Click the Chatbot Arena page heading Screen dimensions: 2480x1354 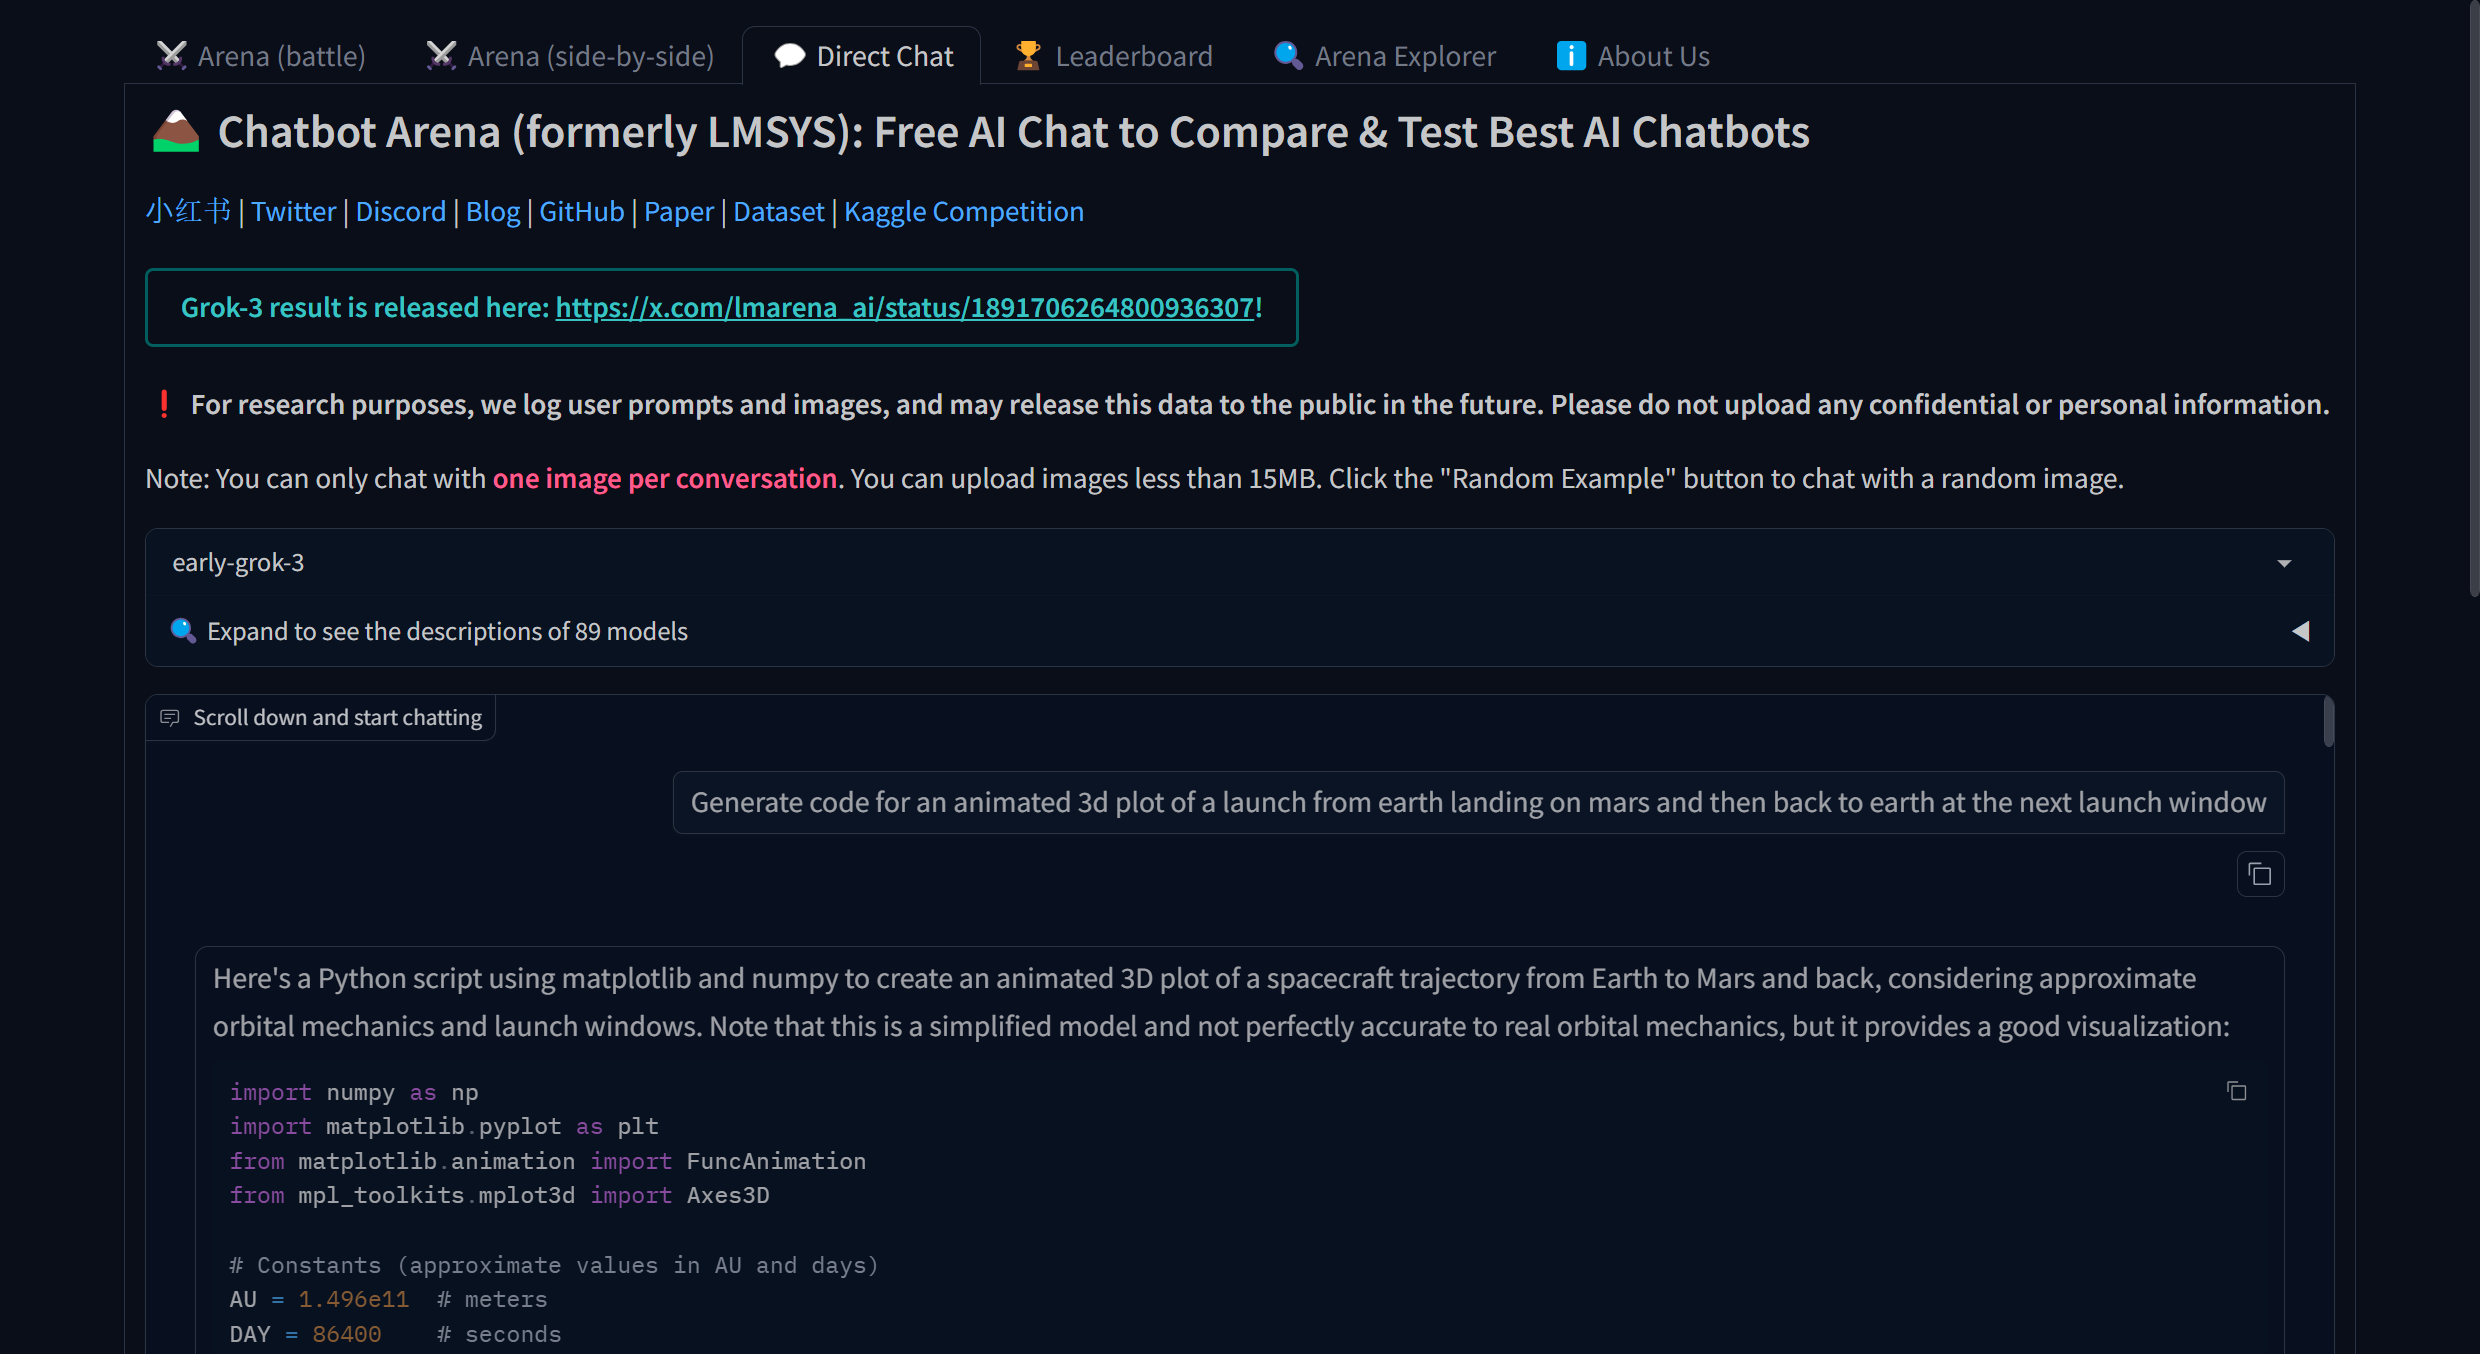1013,131
